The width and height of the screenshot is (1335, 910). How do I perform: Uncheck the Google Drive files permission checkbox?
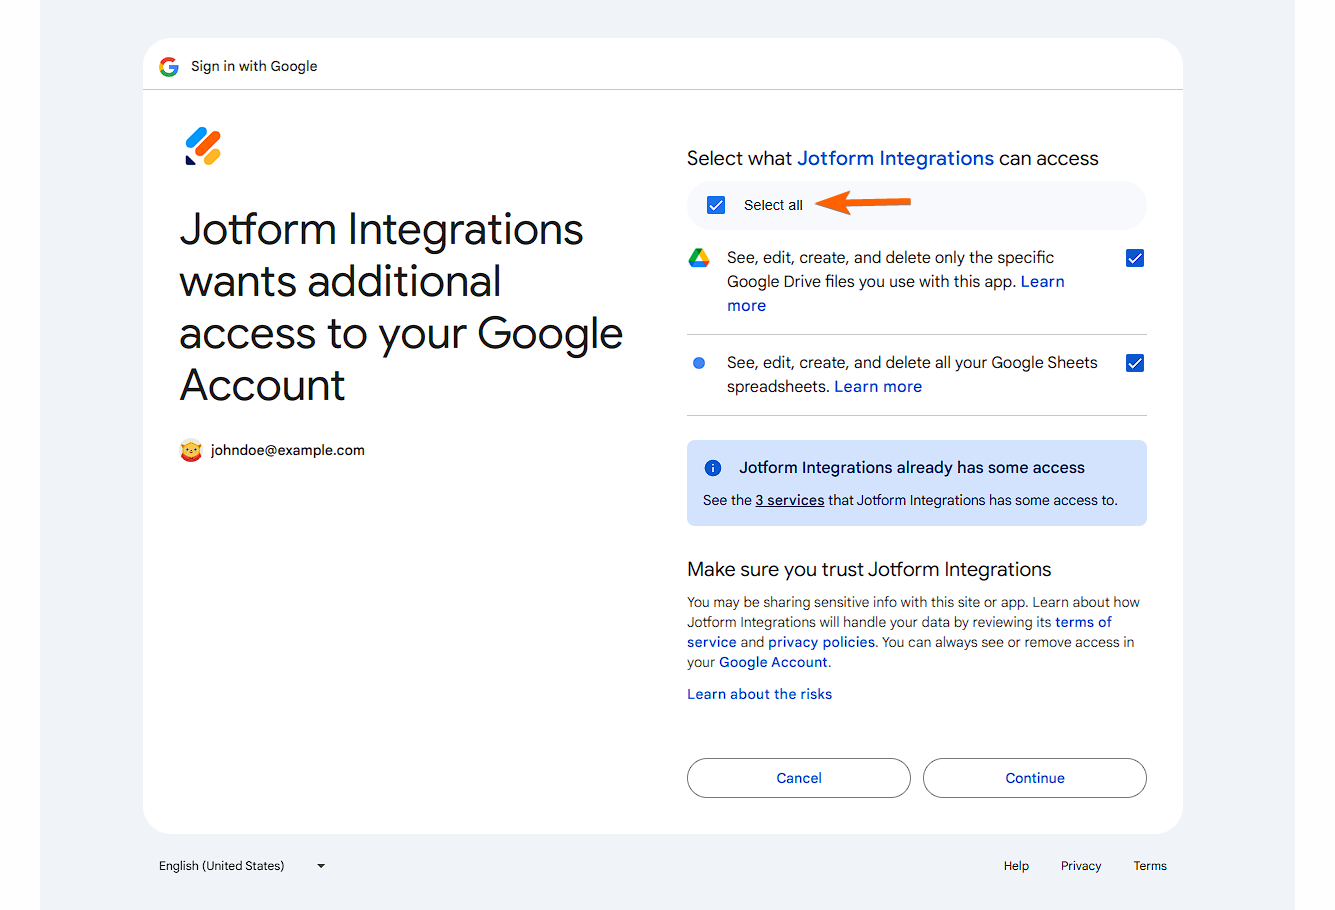tap(1135, 258)
